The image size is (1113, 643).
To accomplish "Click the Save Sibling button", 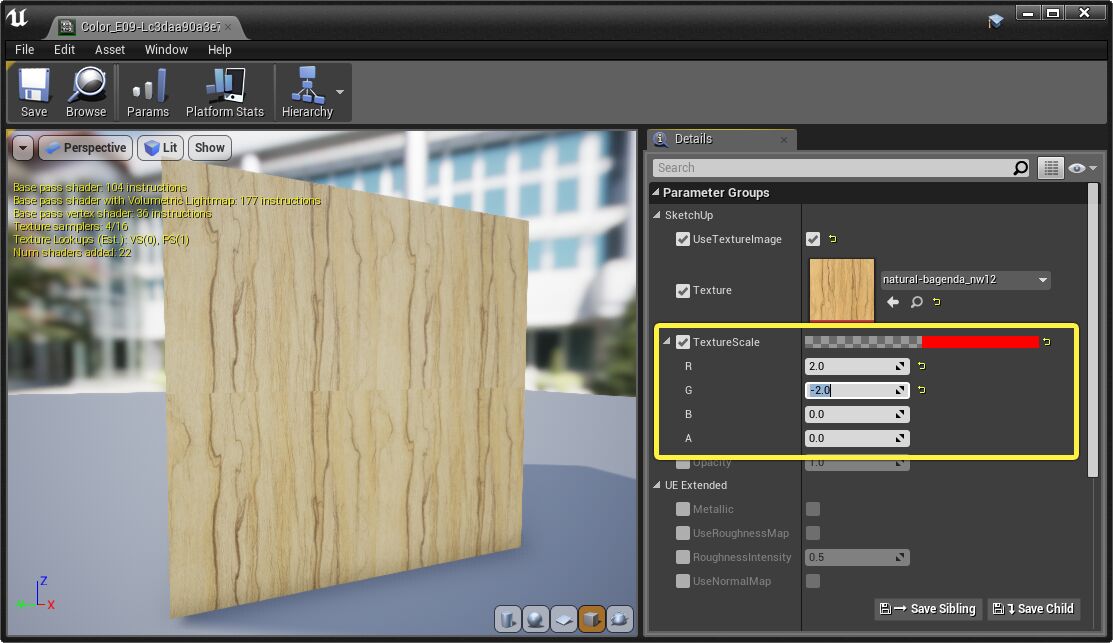I will (927, 608).
